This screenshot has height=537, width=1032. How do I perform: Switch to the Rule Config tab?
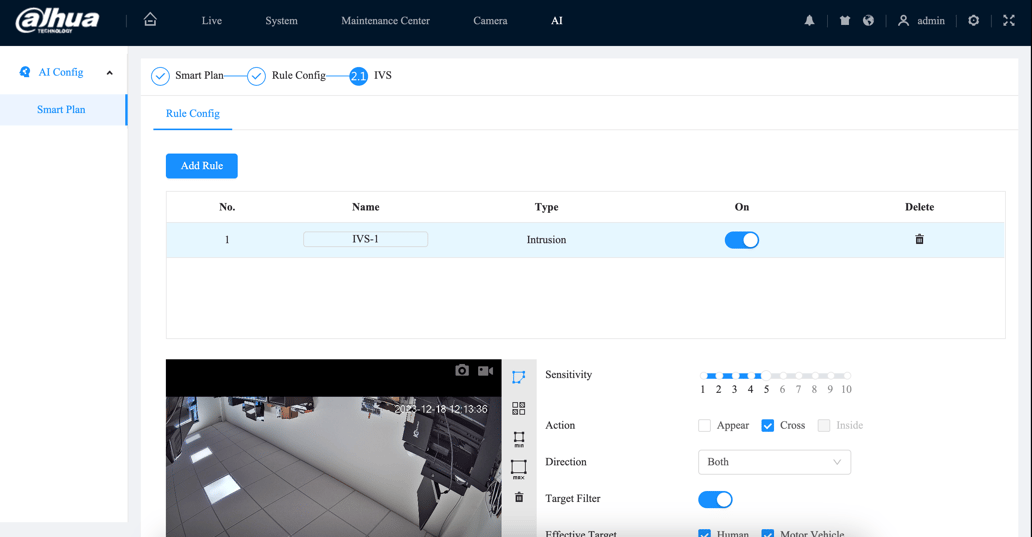pyautogui.click(x=193, y=114)
